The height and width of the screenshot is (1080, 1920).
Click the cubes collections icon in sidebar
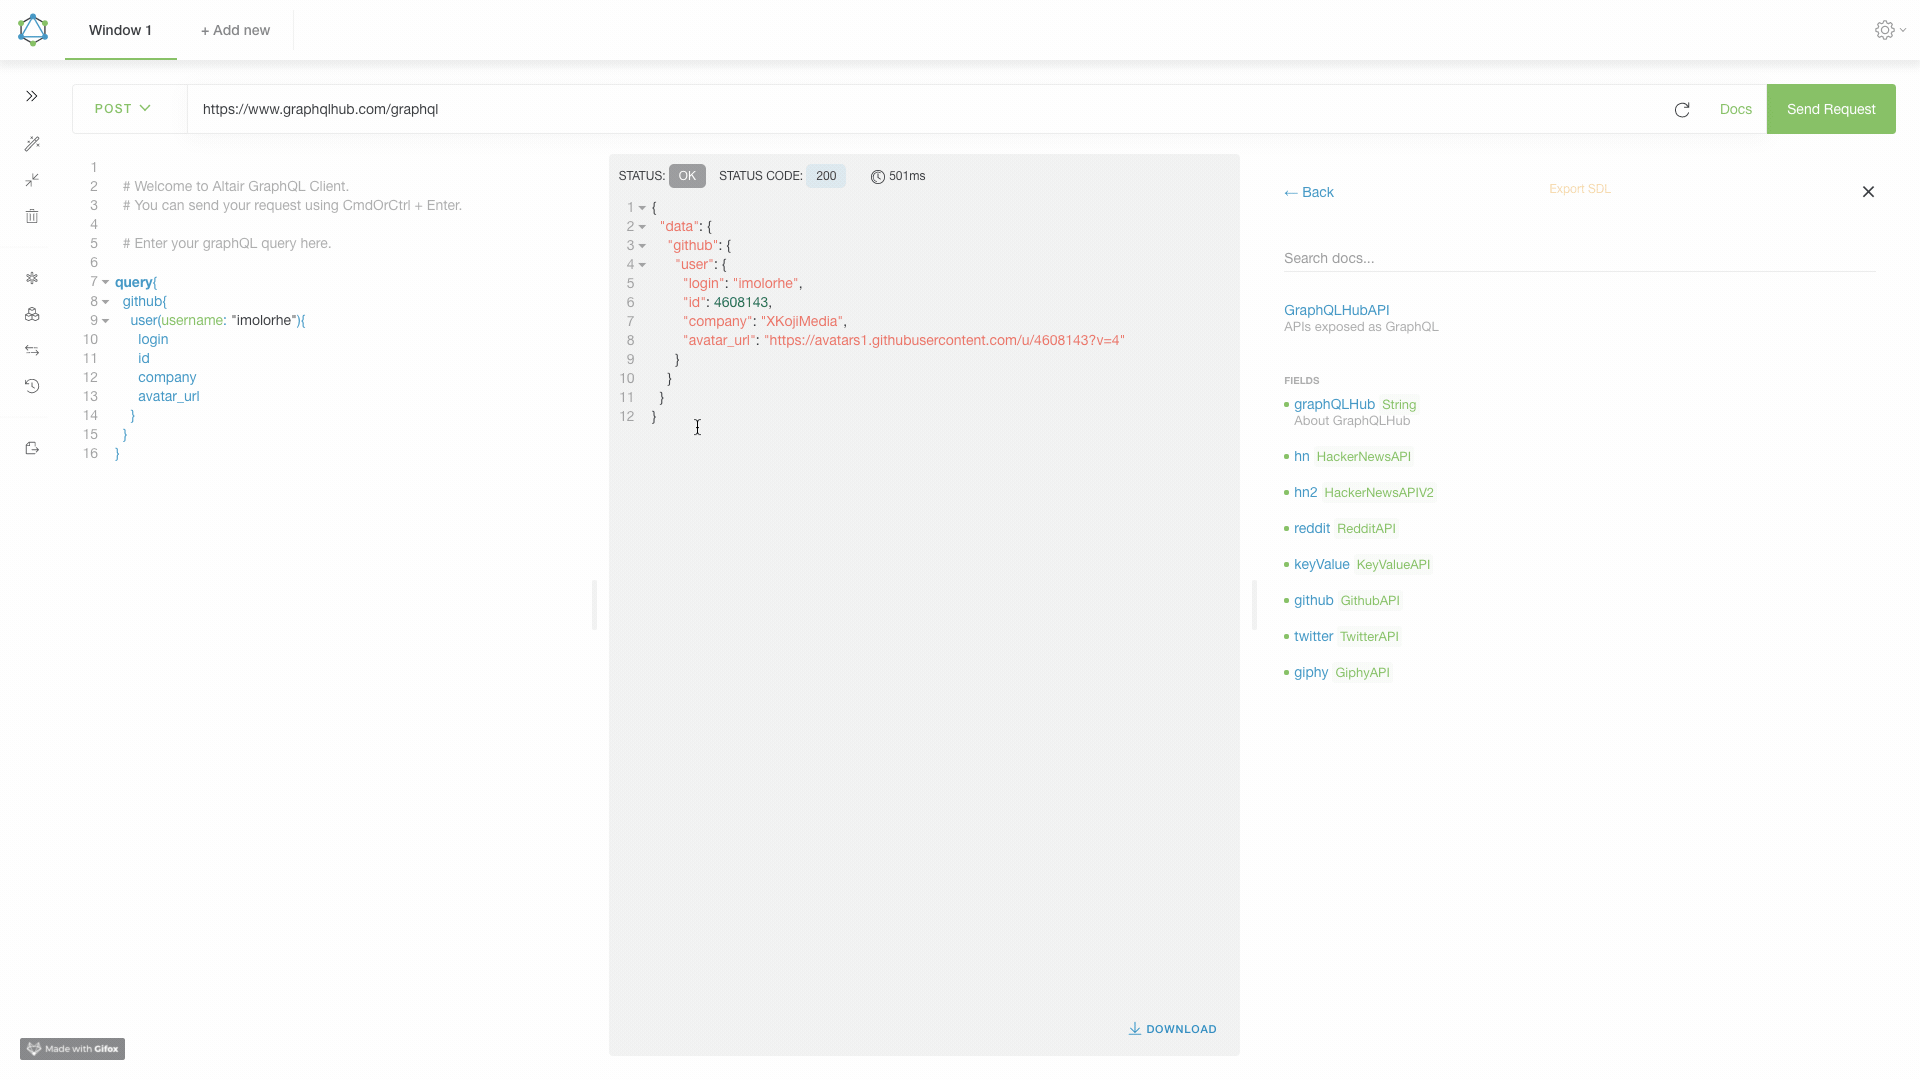click(x=32, y=314)
